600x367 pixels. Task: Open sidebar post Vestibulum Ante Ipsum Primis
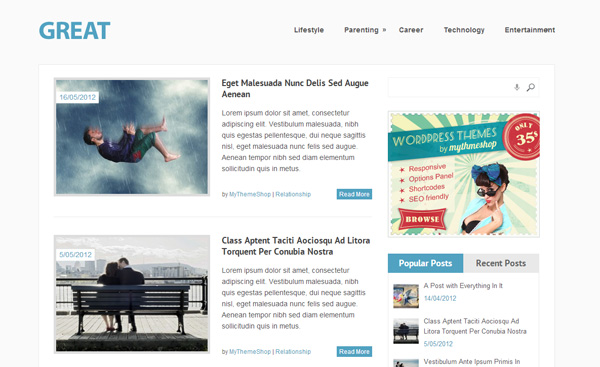coord(472,362)
